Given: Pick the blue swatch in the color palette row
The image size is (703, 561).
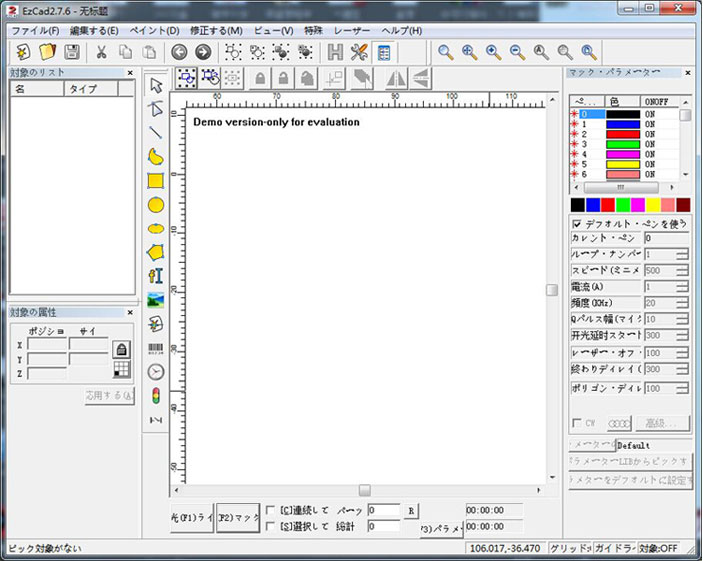Looking at the screenshot, I should 593,205.
